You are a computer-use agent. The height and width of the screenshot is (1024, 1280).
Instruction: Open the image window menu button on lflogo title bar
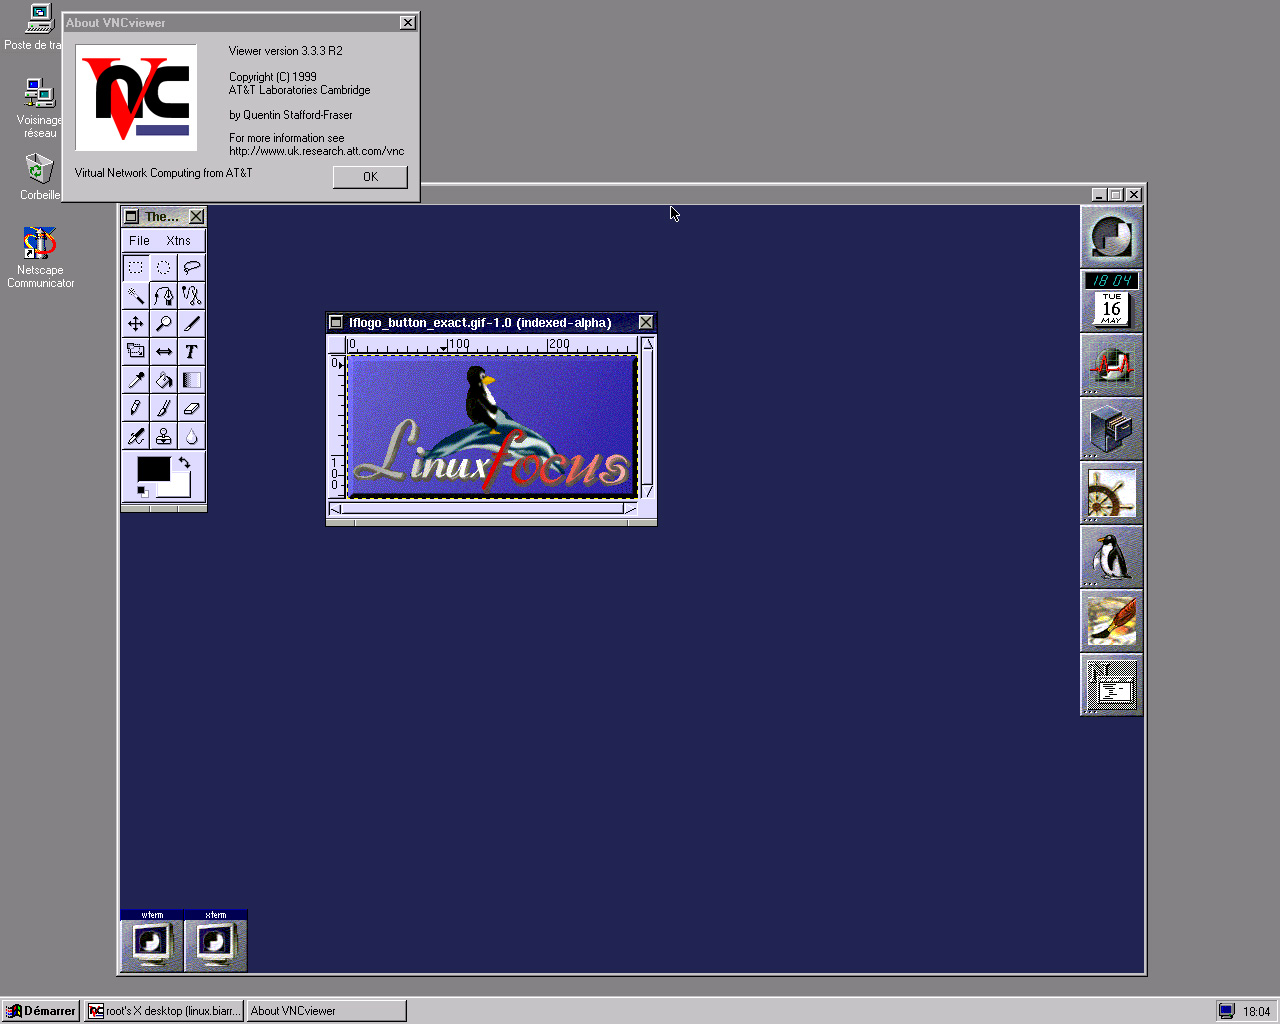pyautogui.click(x=336, y=322)
